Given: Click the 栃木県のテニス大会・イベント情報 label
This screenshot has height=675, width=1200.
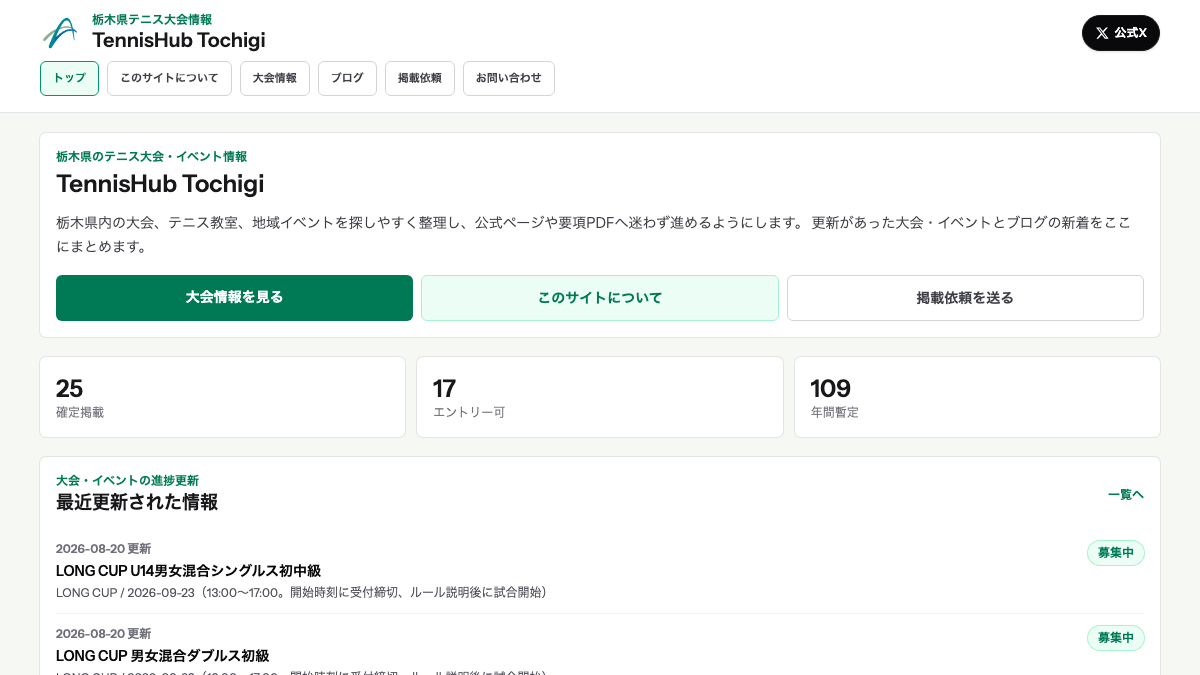Looking at the screenshot, I should (151, 157).
